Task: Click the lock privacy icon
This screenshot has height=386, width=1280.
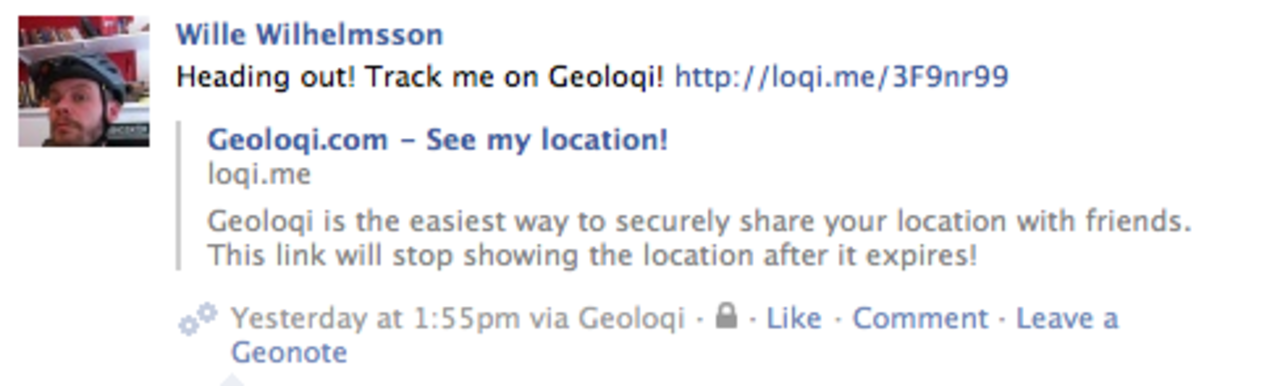Action: (x=727, y=317)
